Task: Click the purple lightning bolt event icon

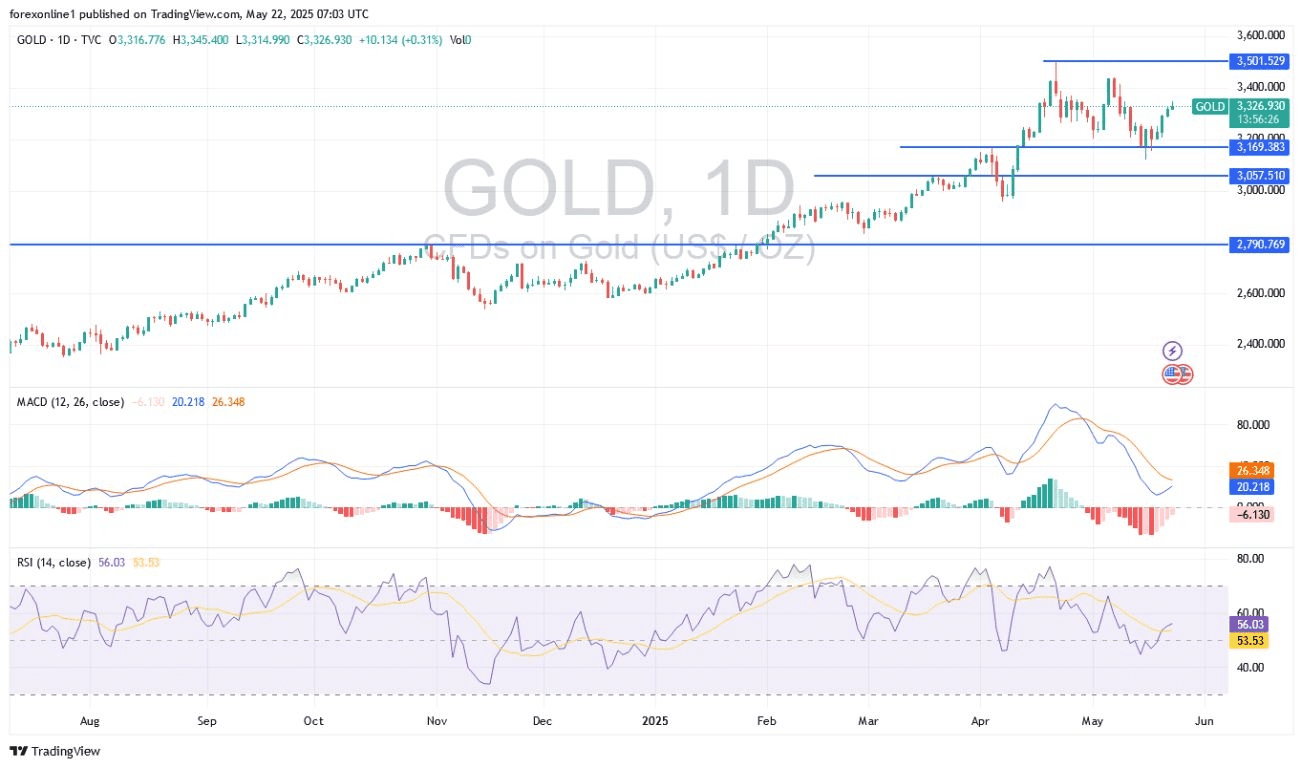Action: coord(1173,351)
